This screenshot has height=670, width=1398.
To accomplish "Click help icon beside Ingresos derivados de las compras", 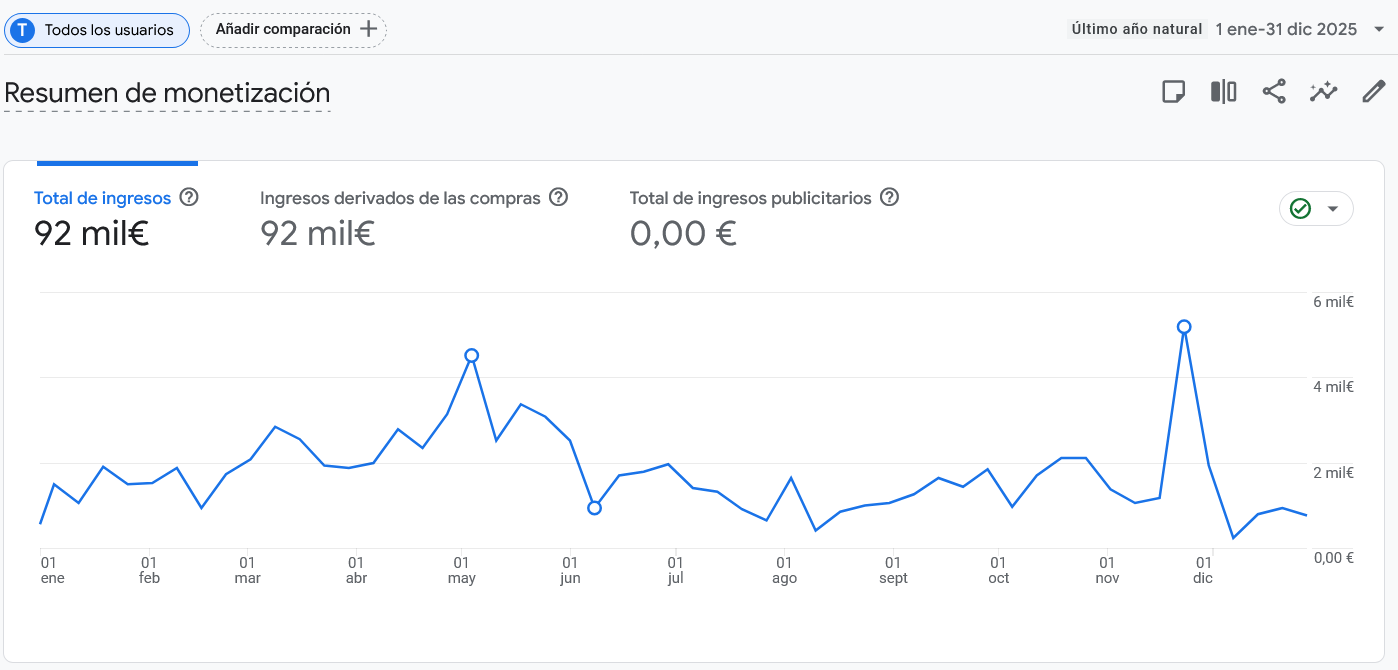I will point(558,197).
